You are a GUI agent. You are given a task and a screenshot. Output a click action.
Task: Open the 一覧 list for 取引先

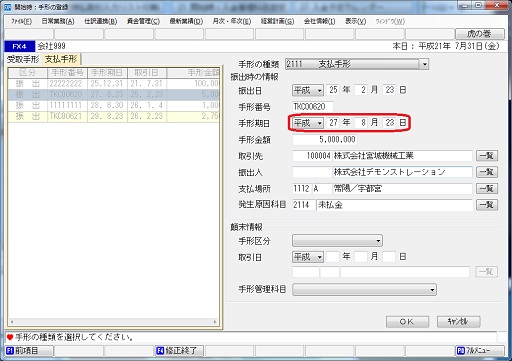tap(487, 156)
